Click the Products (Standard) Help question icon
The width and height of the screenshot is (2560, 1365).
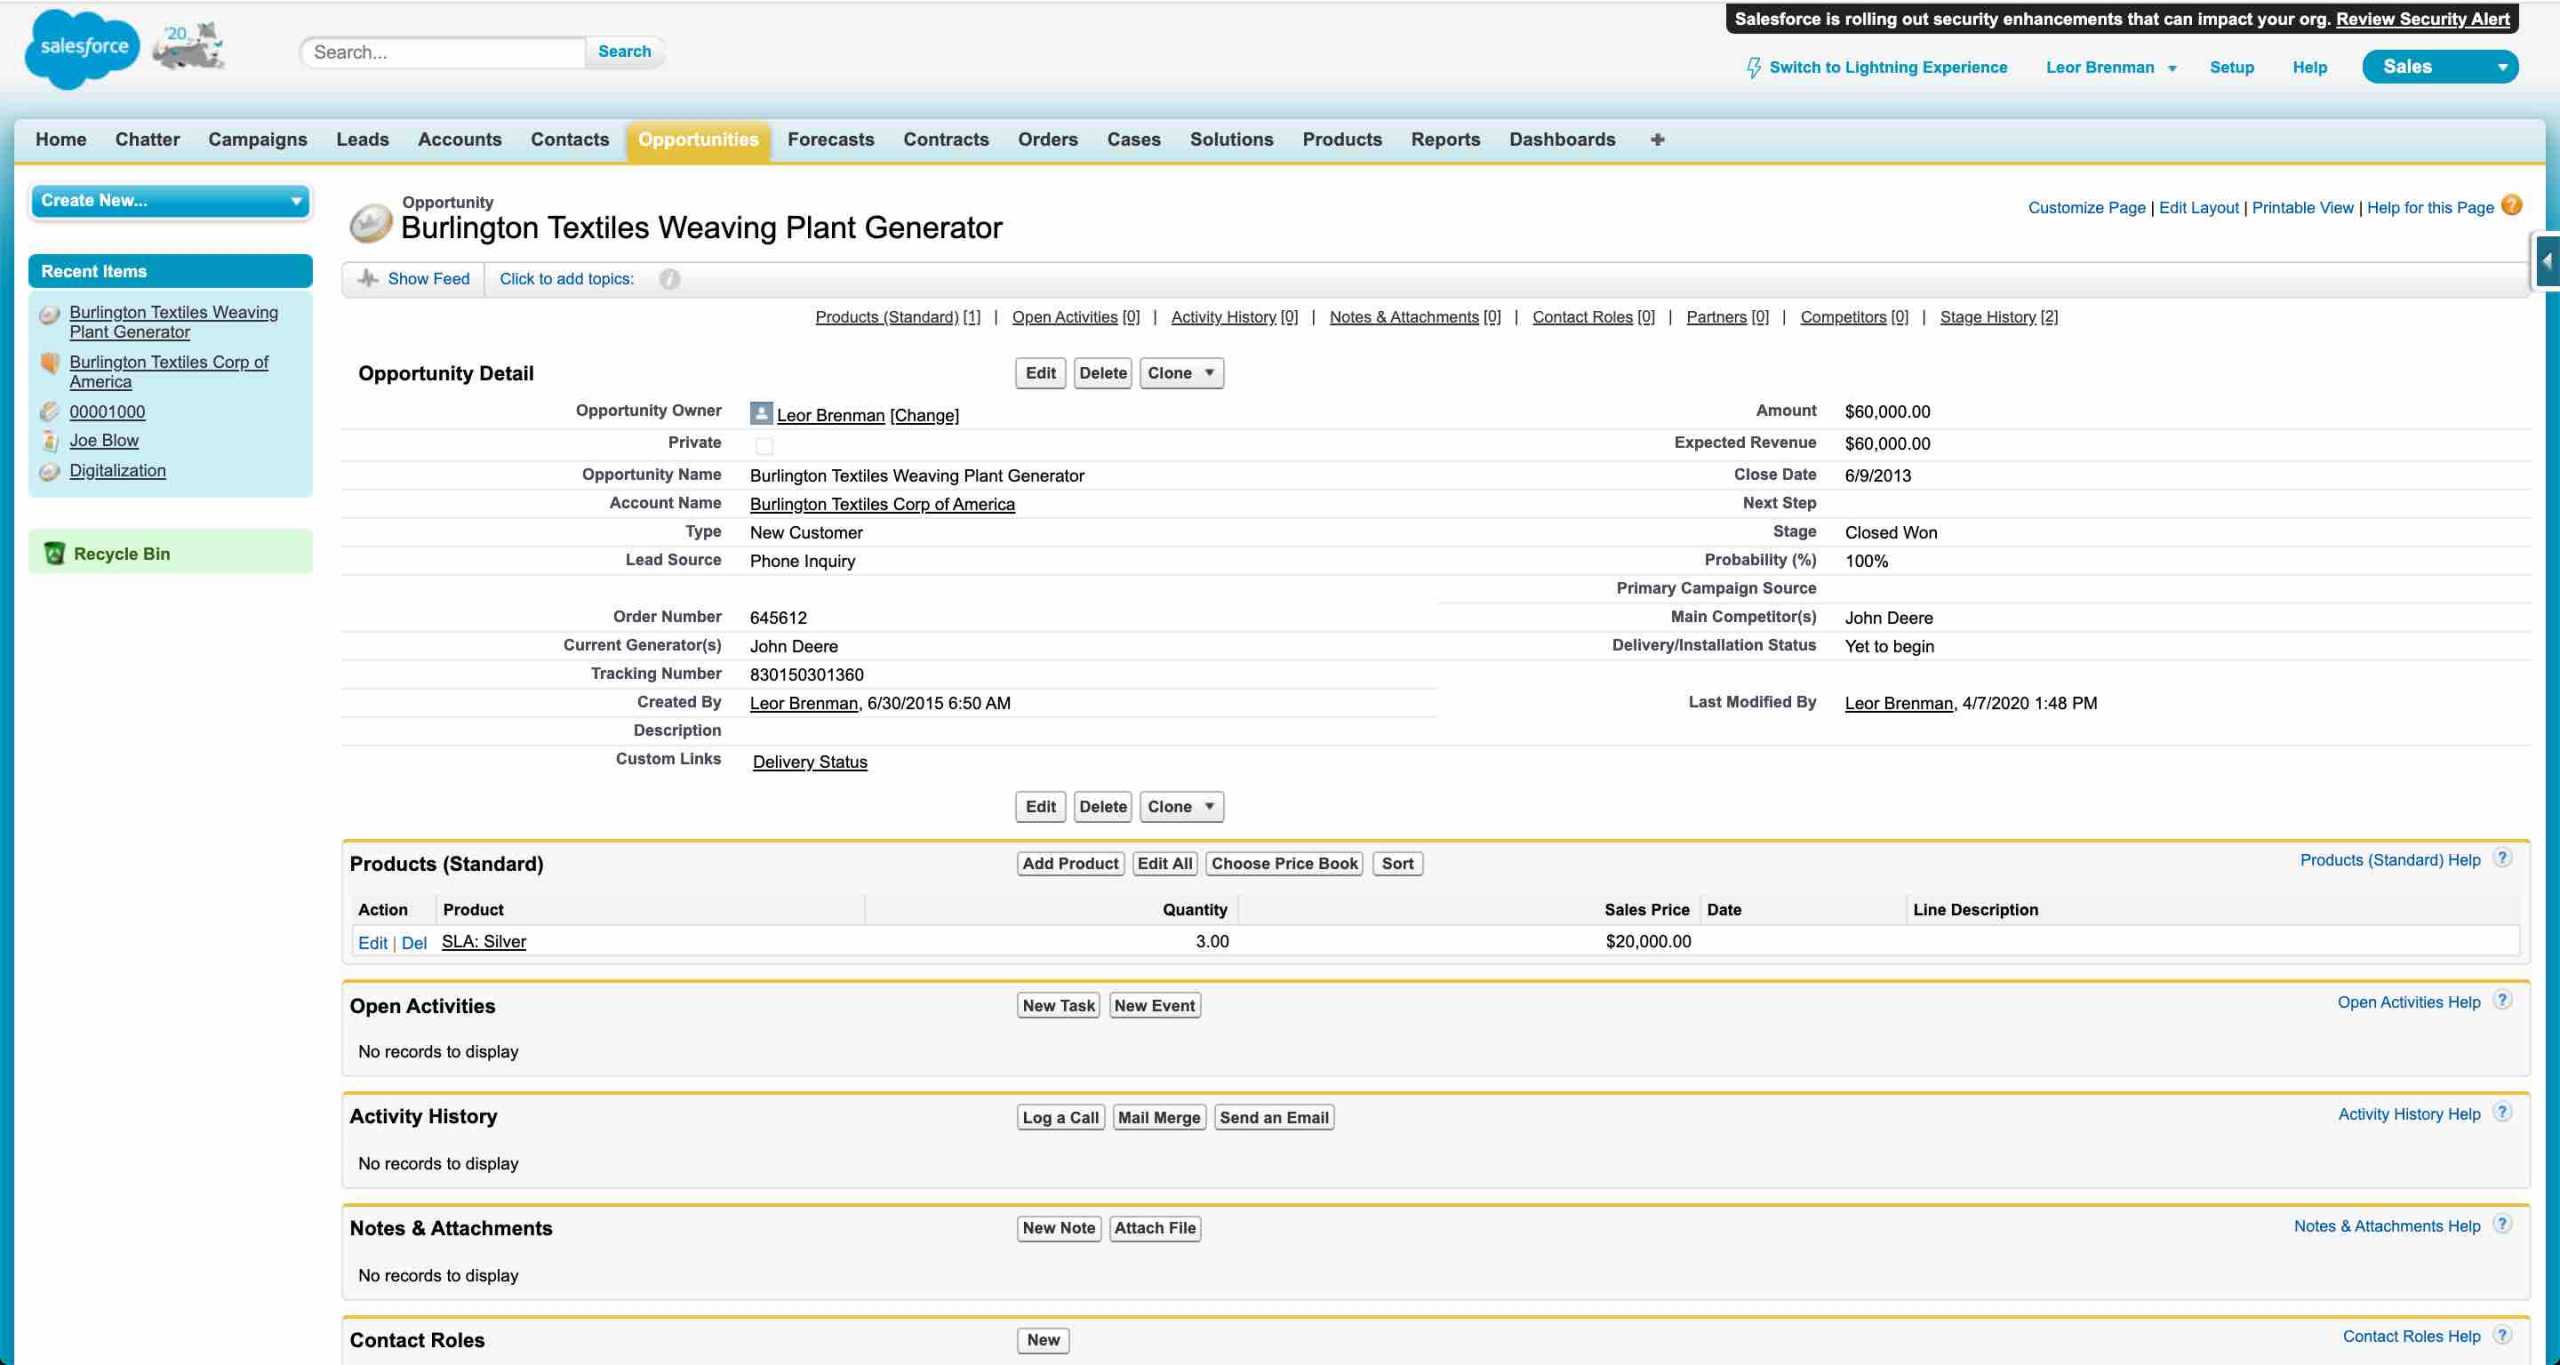pyautogui.click(x=2503, y=858)
